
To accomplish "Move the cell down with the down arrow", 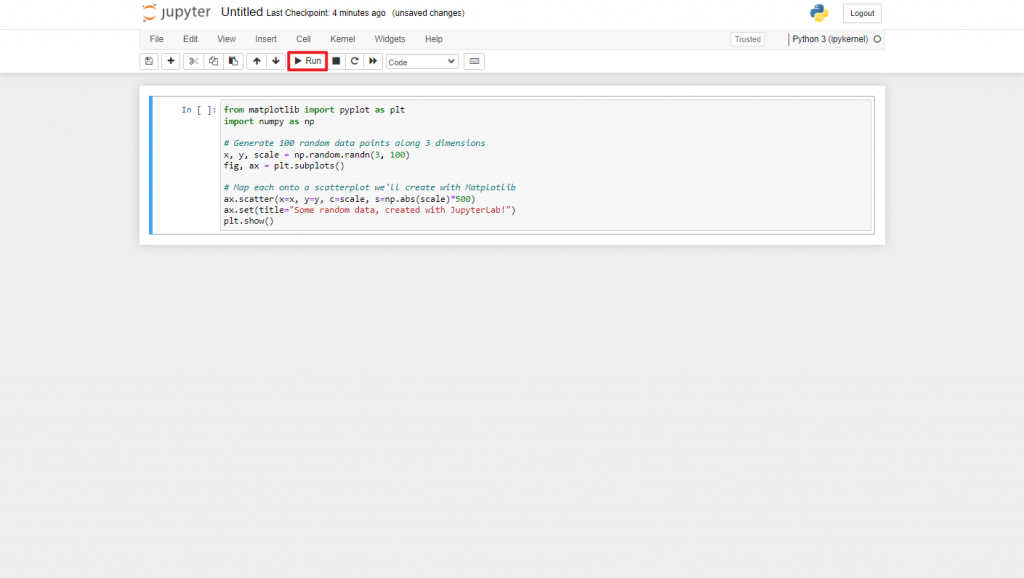I will [275, 61].
